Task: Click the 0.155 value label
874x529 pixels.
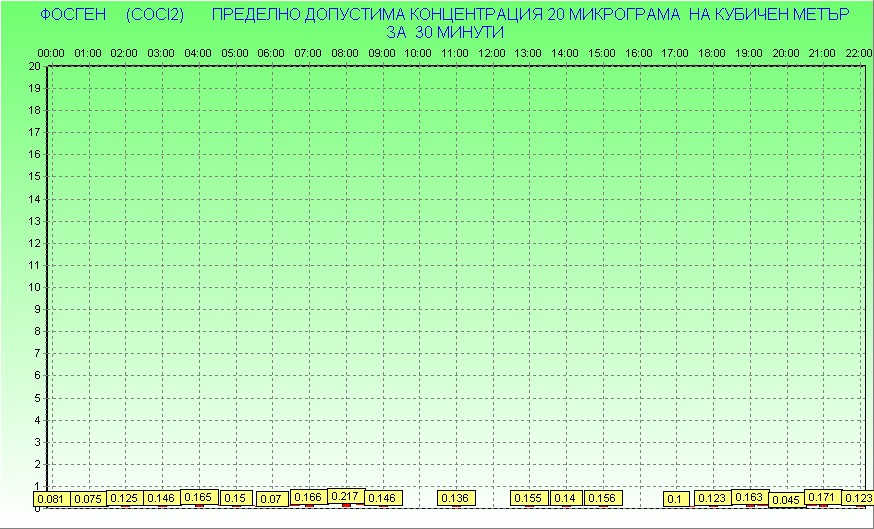Action: pos(529,498)
